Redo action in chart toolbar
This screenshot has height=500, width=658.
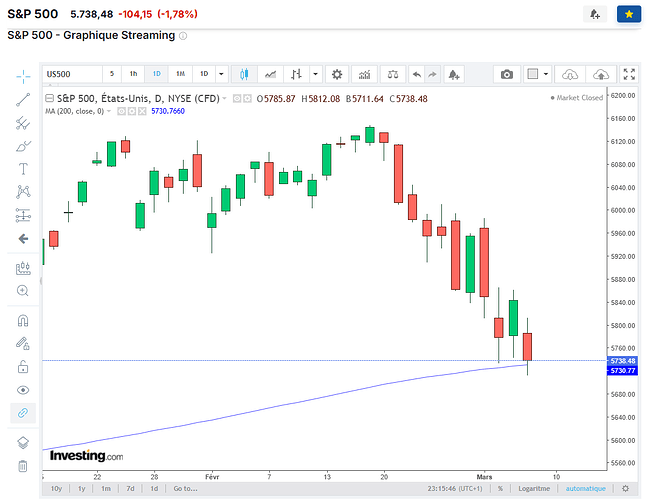[x=432, y=74]
